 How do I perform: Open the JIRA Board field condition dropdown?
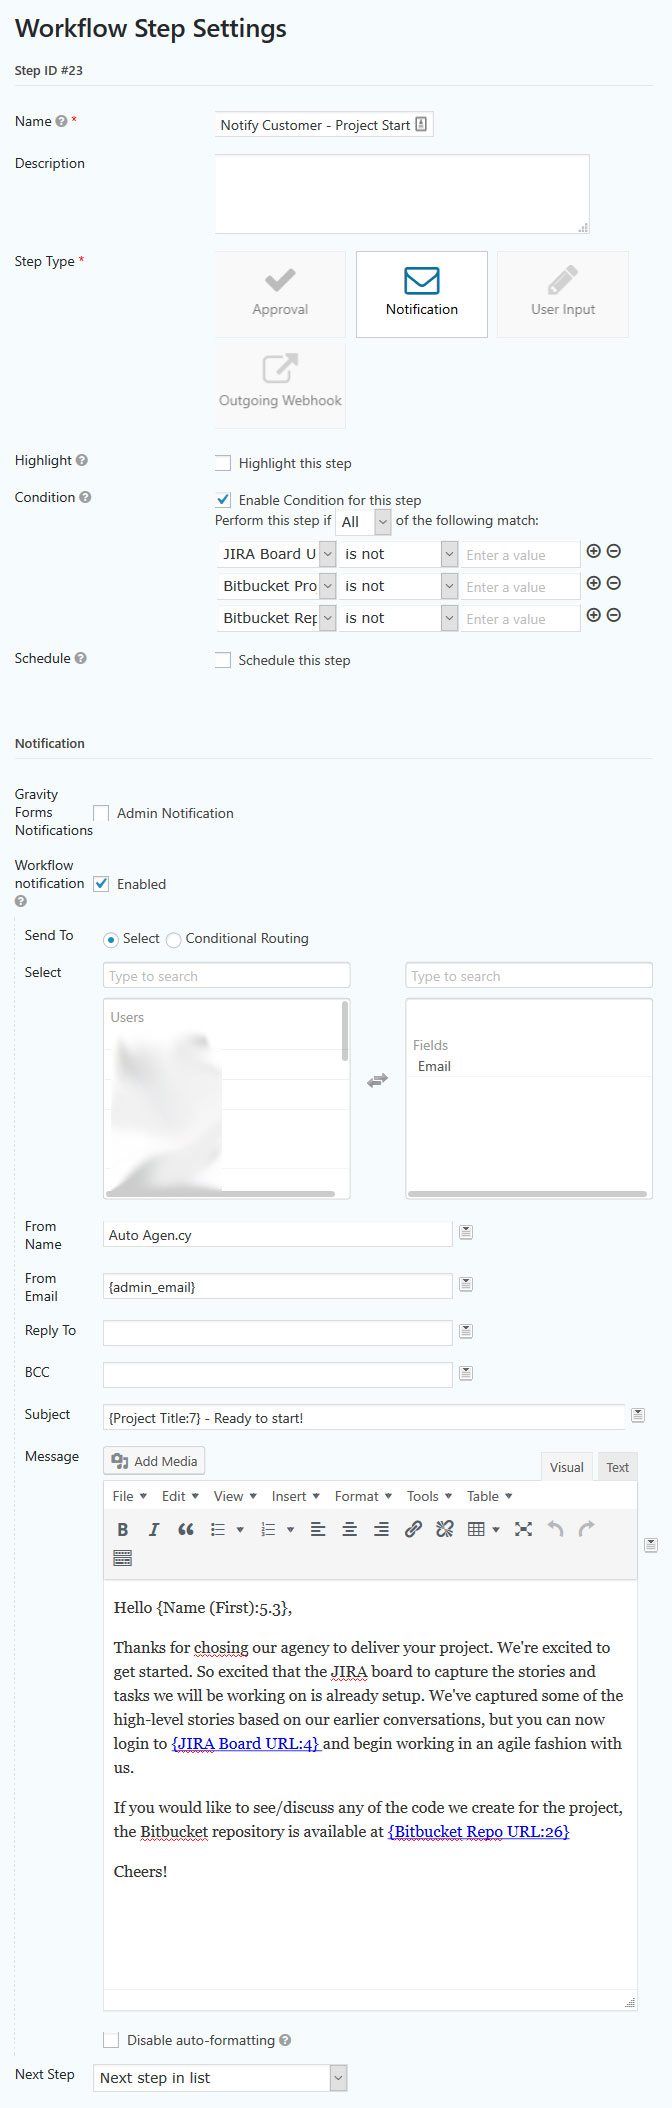point(277,554)
